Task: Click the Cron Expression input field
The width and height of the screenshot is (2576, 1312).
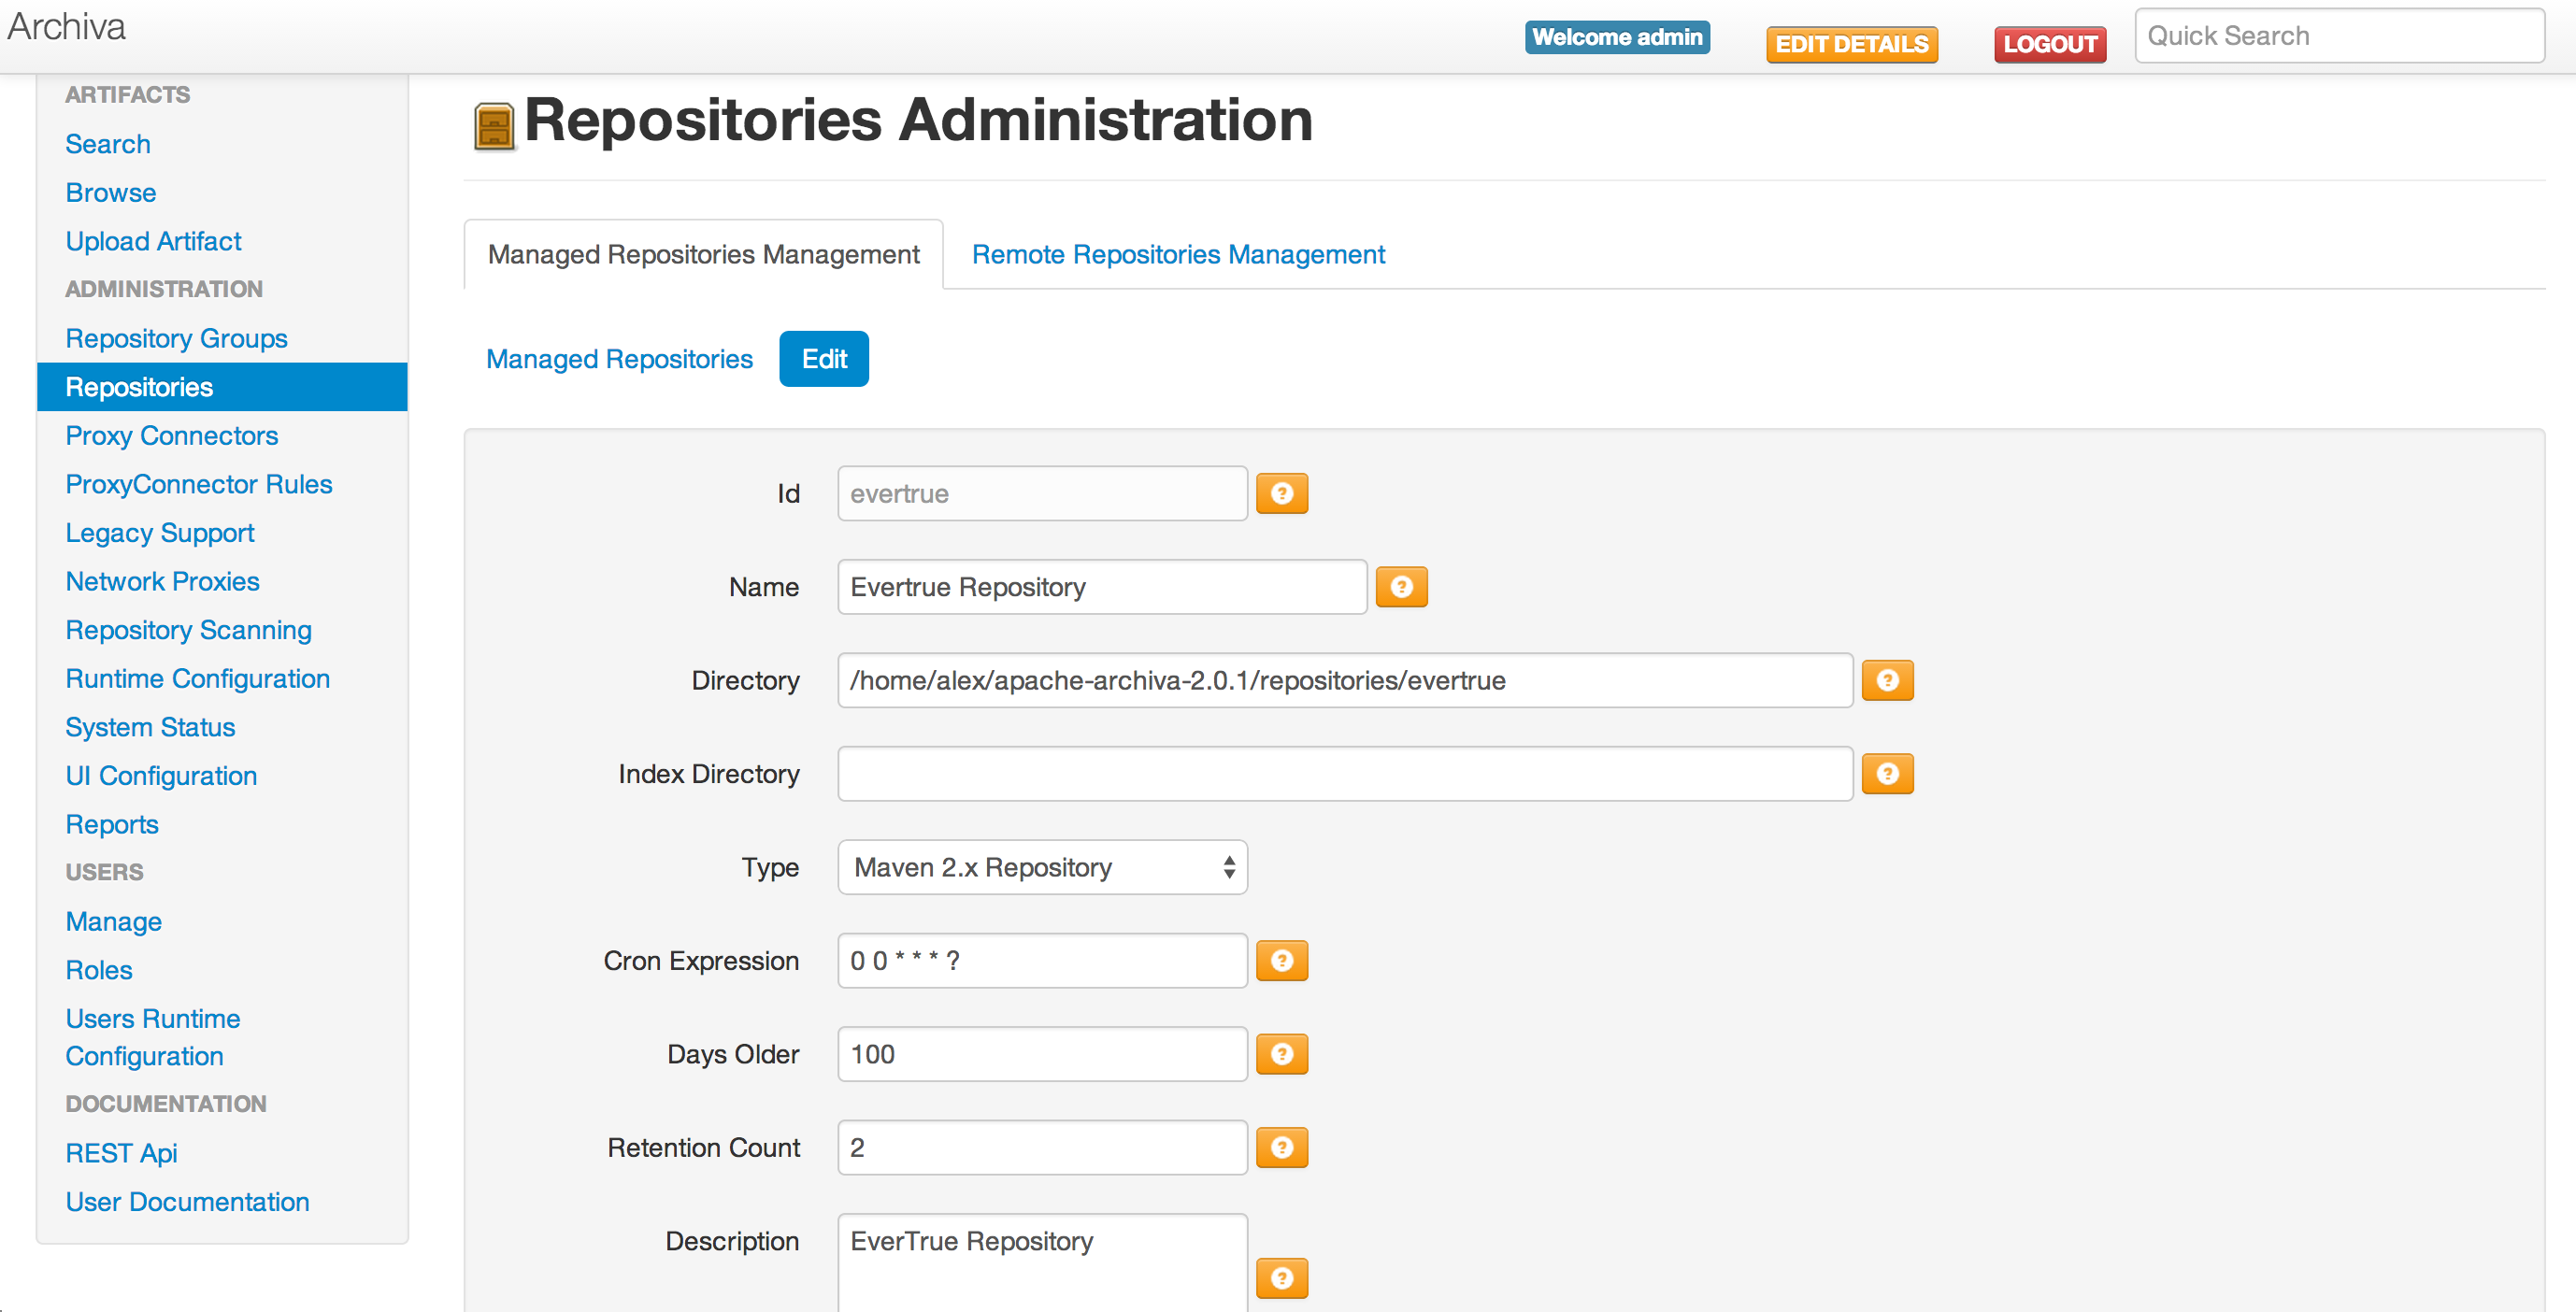Action: click(1042, 961)
